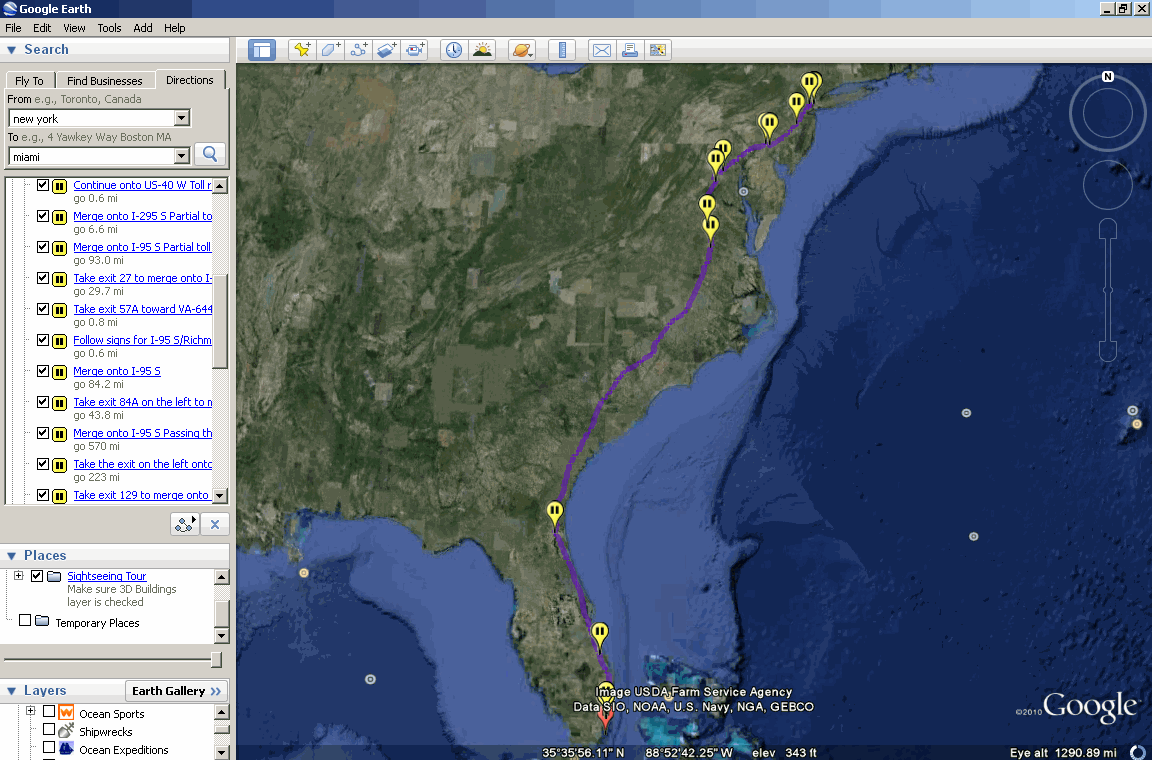This screenshot has width=1152, height=760.
Task: Click View in Google Maps icon
Action: [658, 50]
